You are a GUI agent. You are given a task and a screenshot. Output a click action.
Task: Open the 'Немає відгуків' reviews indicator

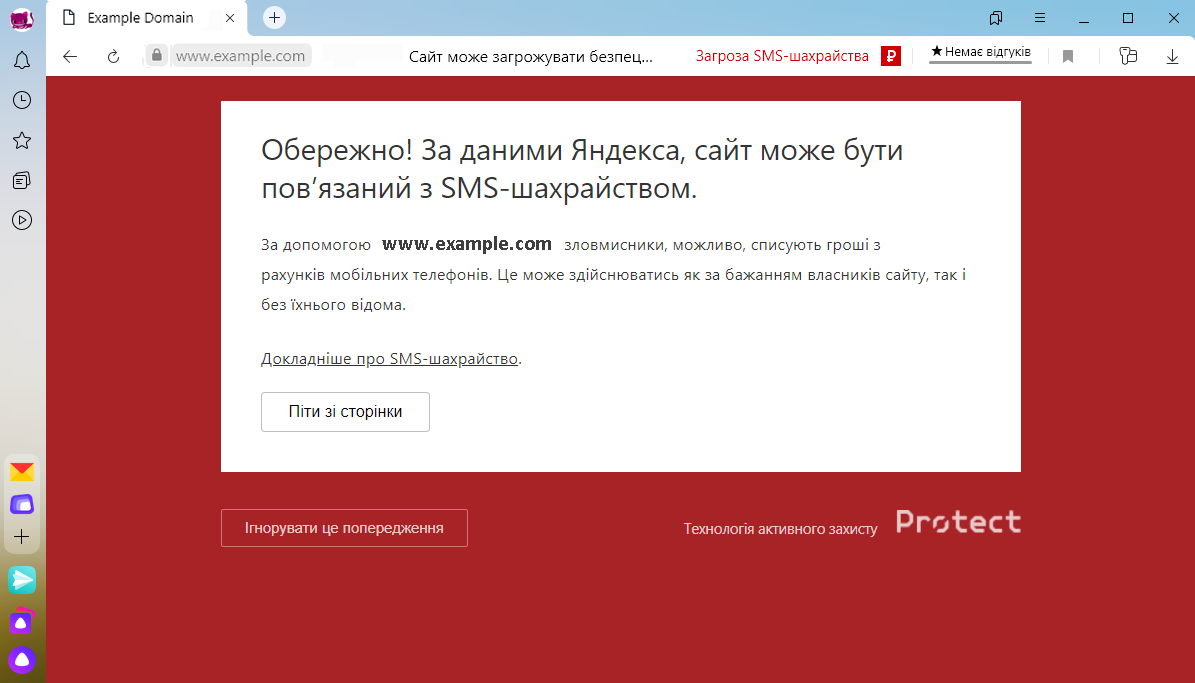coord(980,53)
